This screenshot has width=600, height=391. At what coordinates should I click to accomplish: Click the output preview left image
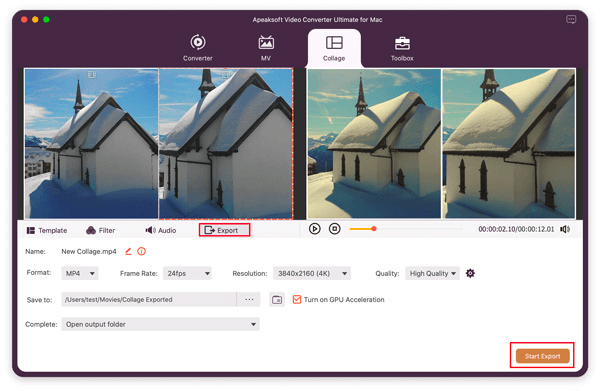pyautogui.click(x=374, y=143)
